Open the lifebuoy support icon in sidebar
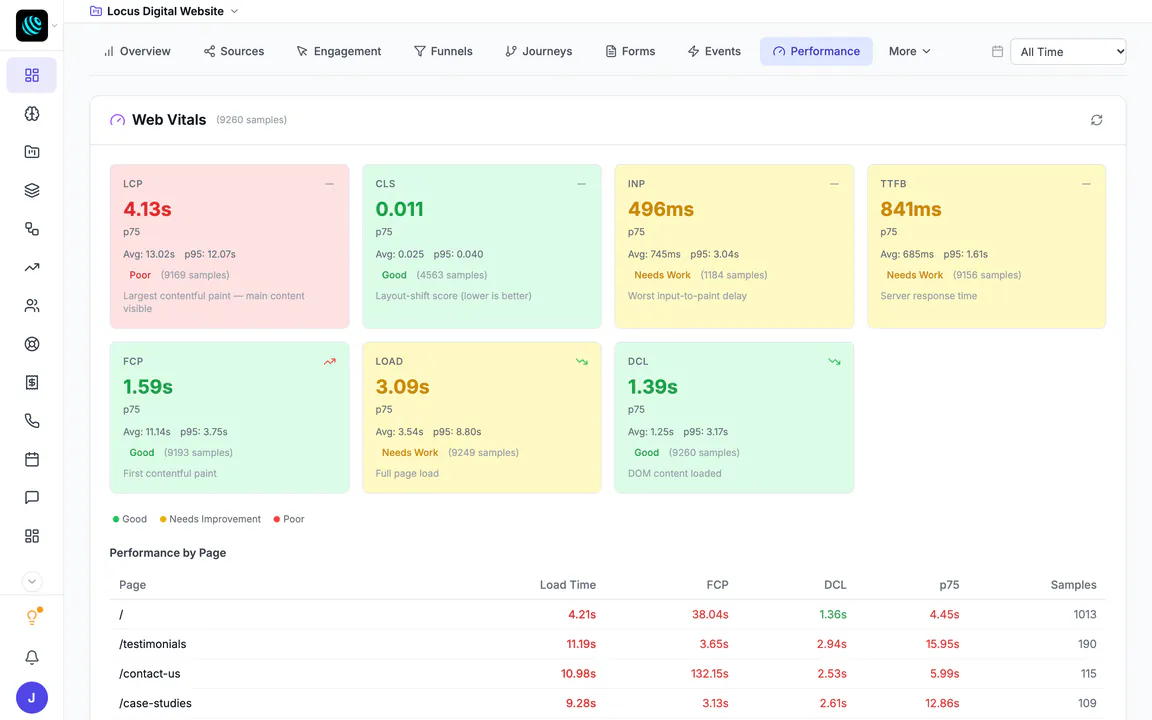 32,344
